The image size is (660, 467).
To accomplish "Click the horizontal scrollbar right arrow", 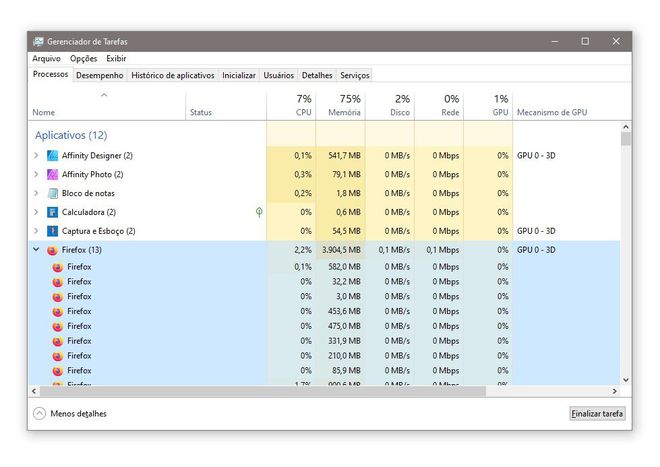I will click(615, 391).
